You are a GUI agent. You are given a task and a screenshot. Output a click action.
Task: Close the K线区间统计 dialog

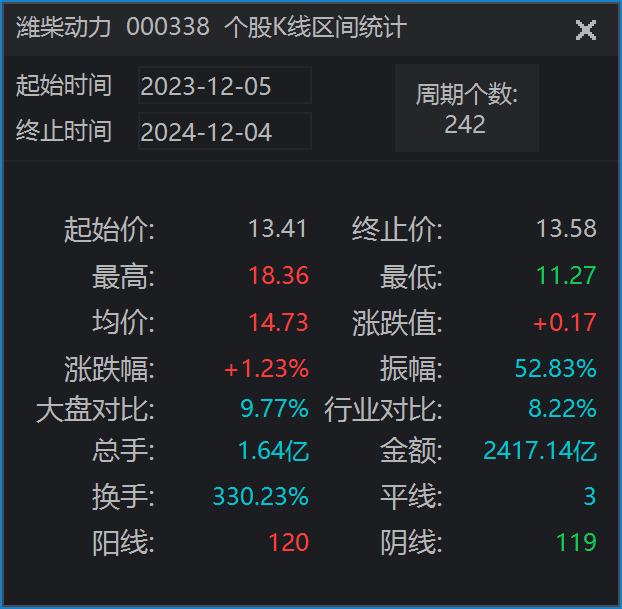coord(586,30)
